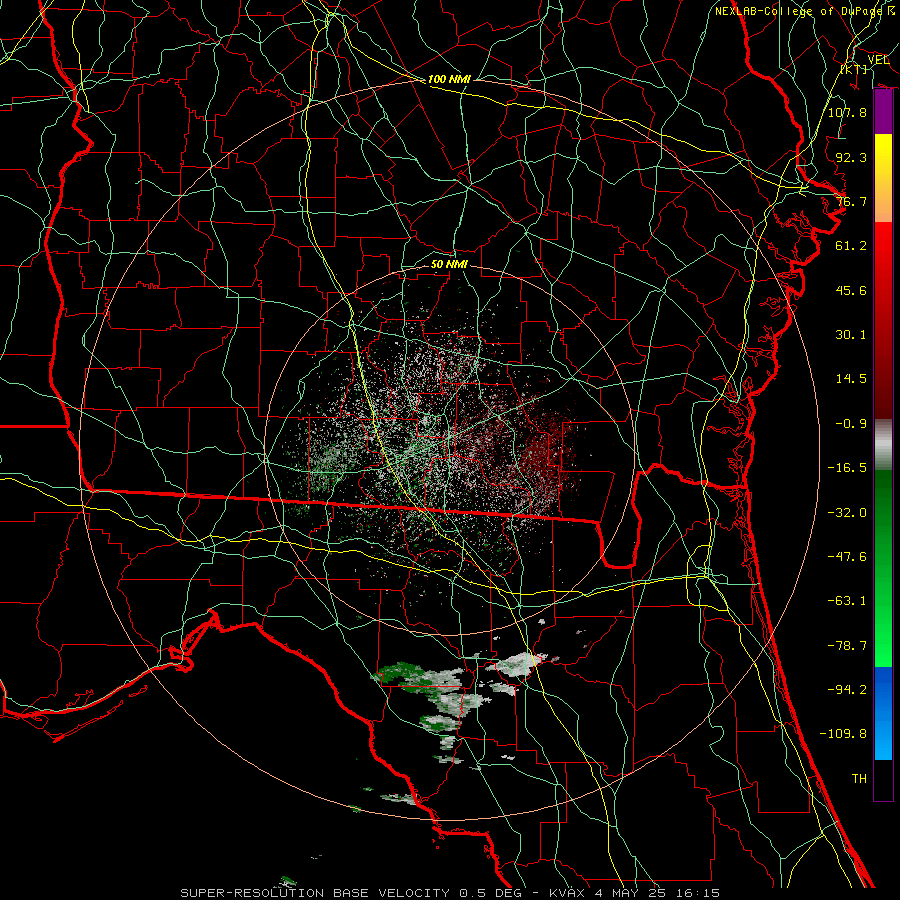Click the yellow-orange segment of the color bar
This screenshot has width=900, height=900.
883,178
